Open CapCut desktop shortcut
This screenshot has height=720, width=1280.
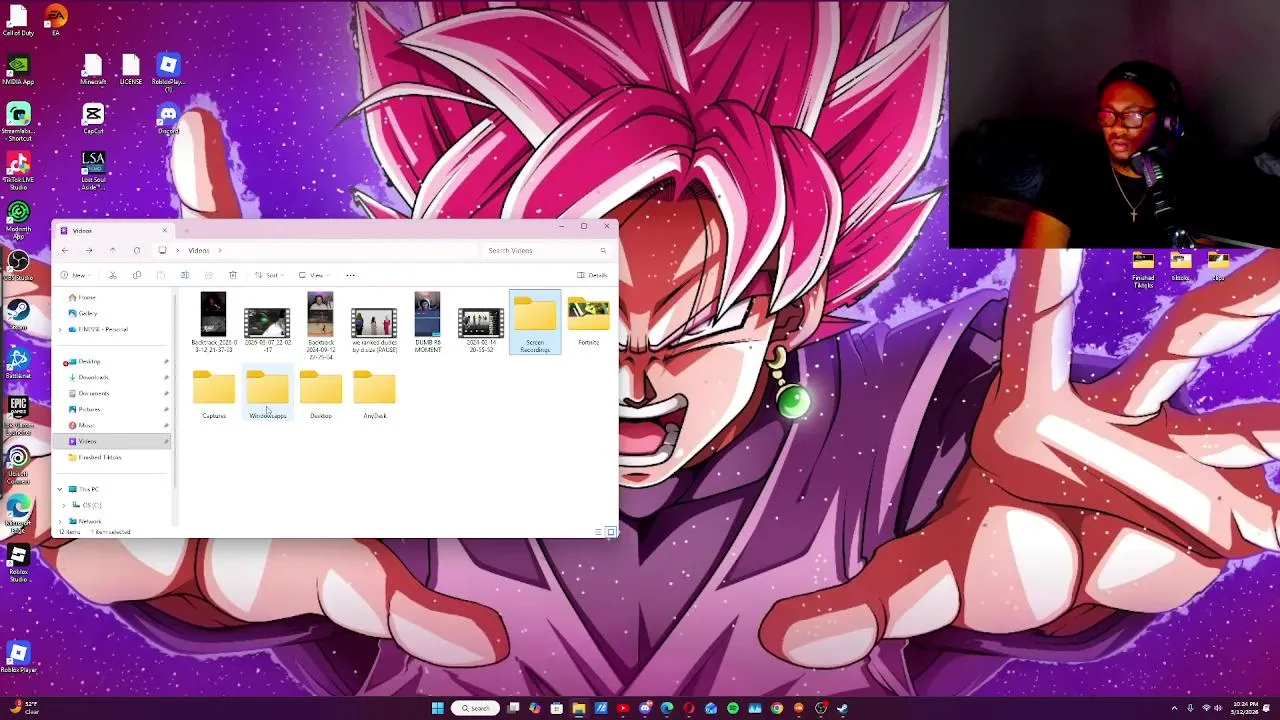pyautogui.click(x=93, y=119)
